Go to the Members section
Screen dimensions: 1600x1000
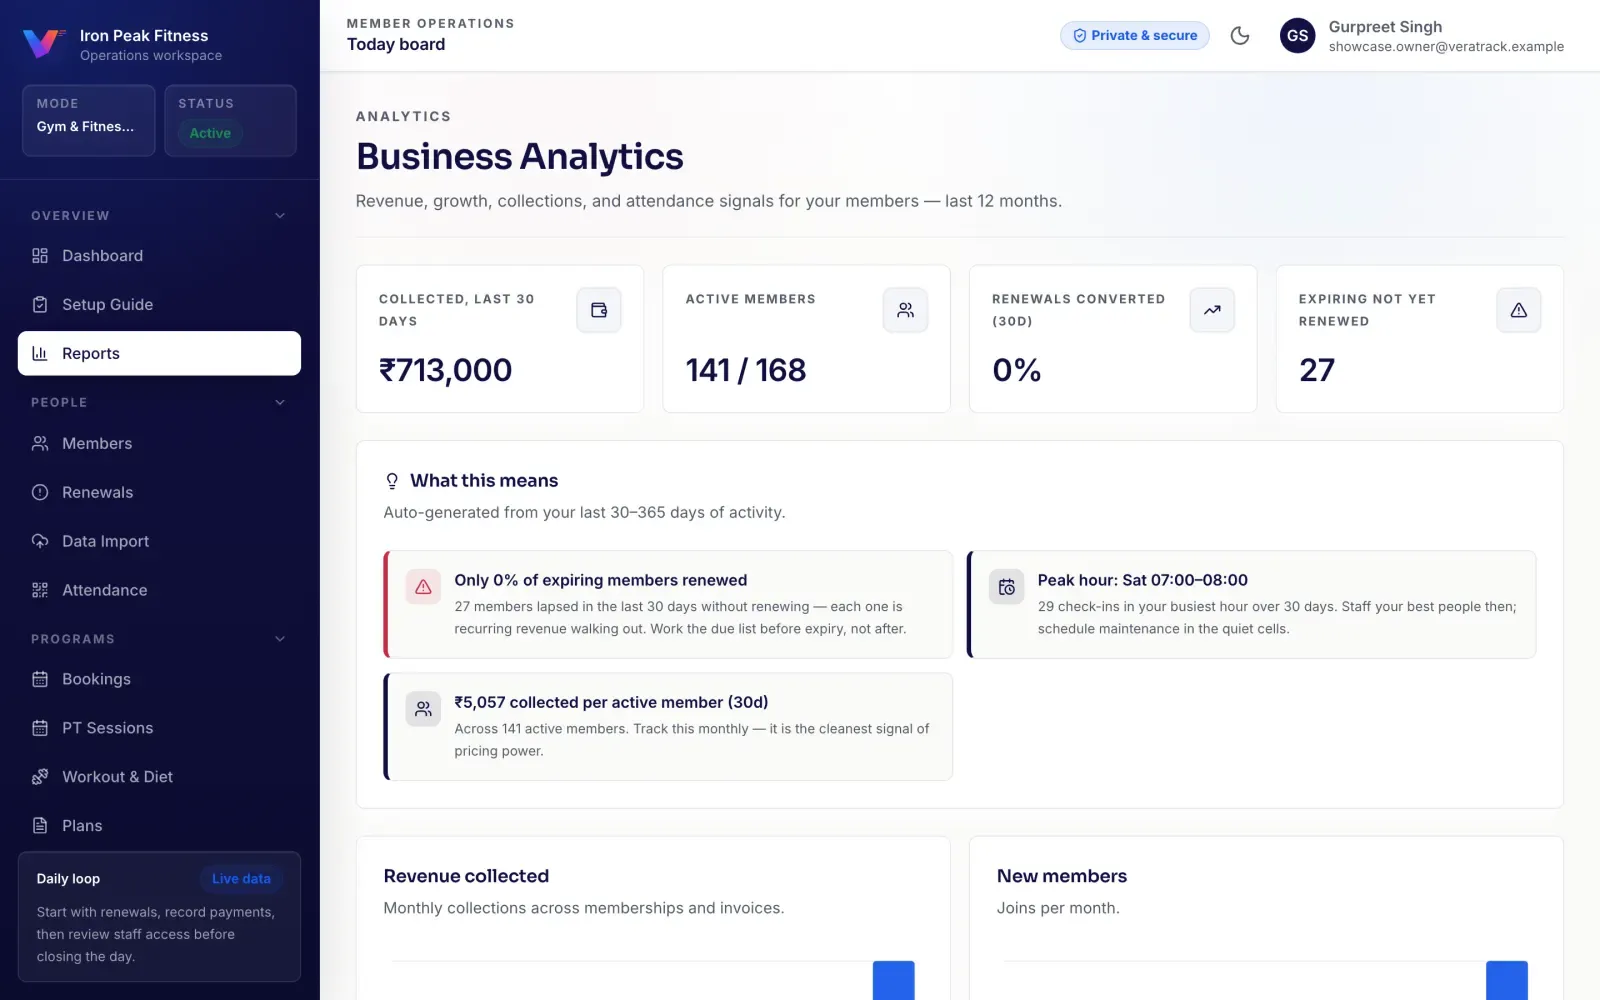[159, 443]
